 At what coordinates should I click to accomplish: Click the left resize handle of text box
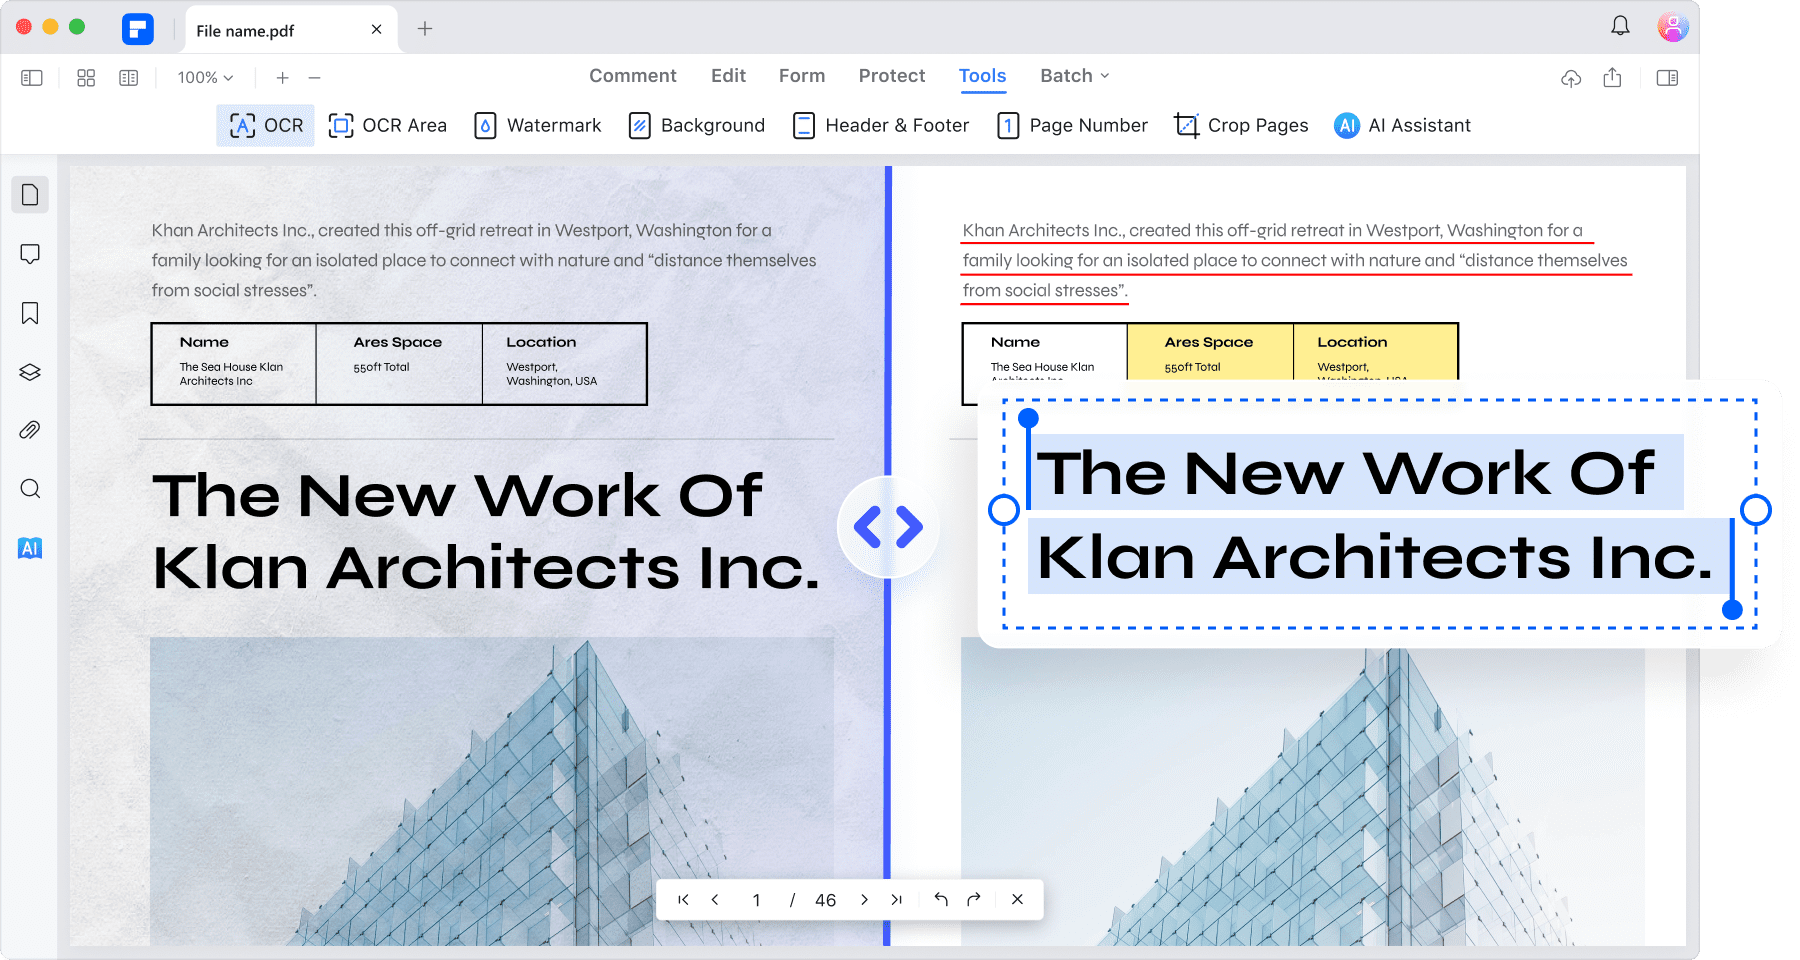(x=1004, y=510)
